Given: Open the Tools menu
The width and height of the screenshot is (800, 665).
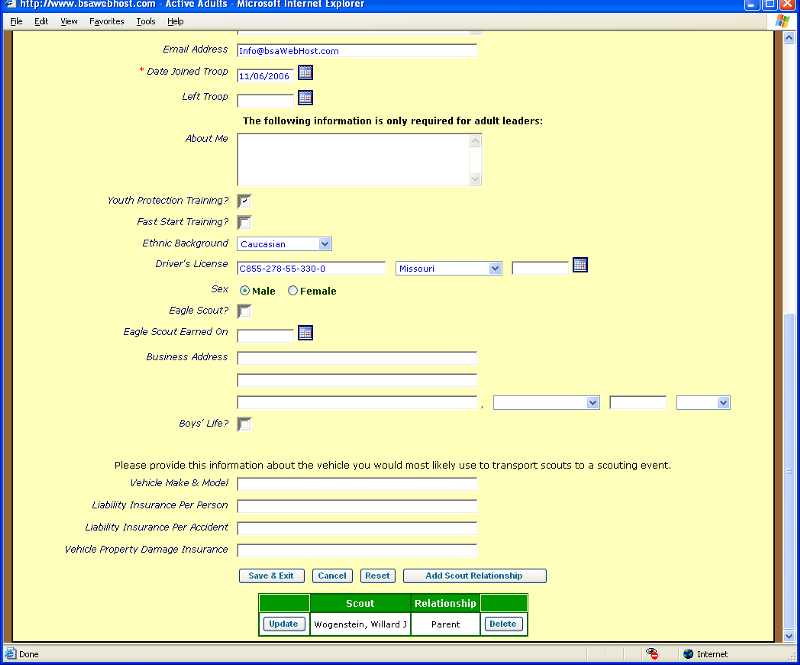Looking at the screenshot, I should pos(145,20).
